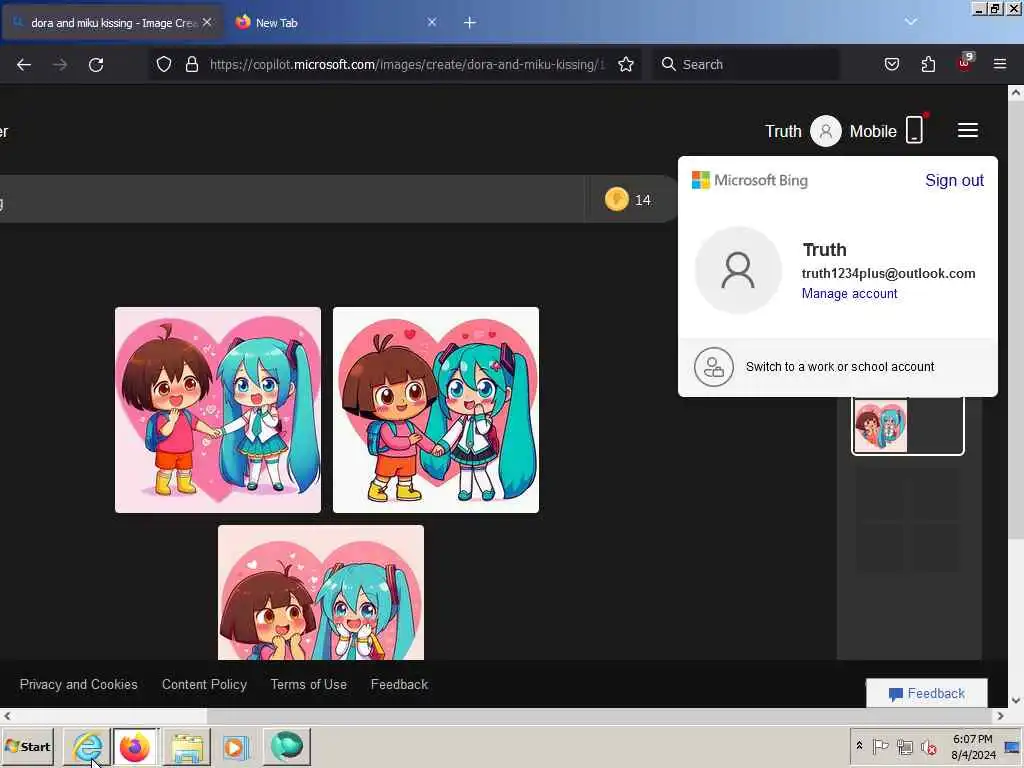Open the Extensions puzzle icon
This screenshot has width=1024, height=768.
tap(928, 65)
